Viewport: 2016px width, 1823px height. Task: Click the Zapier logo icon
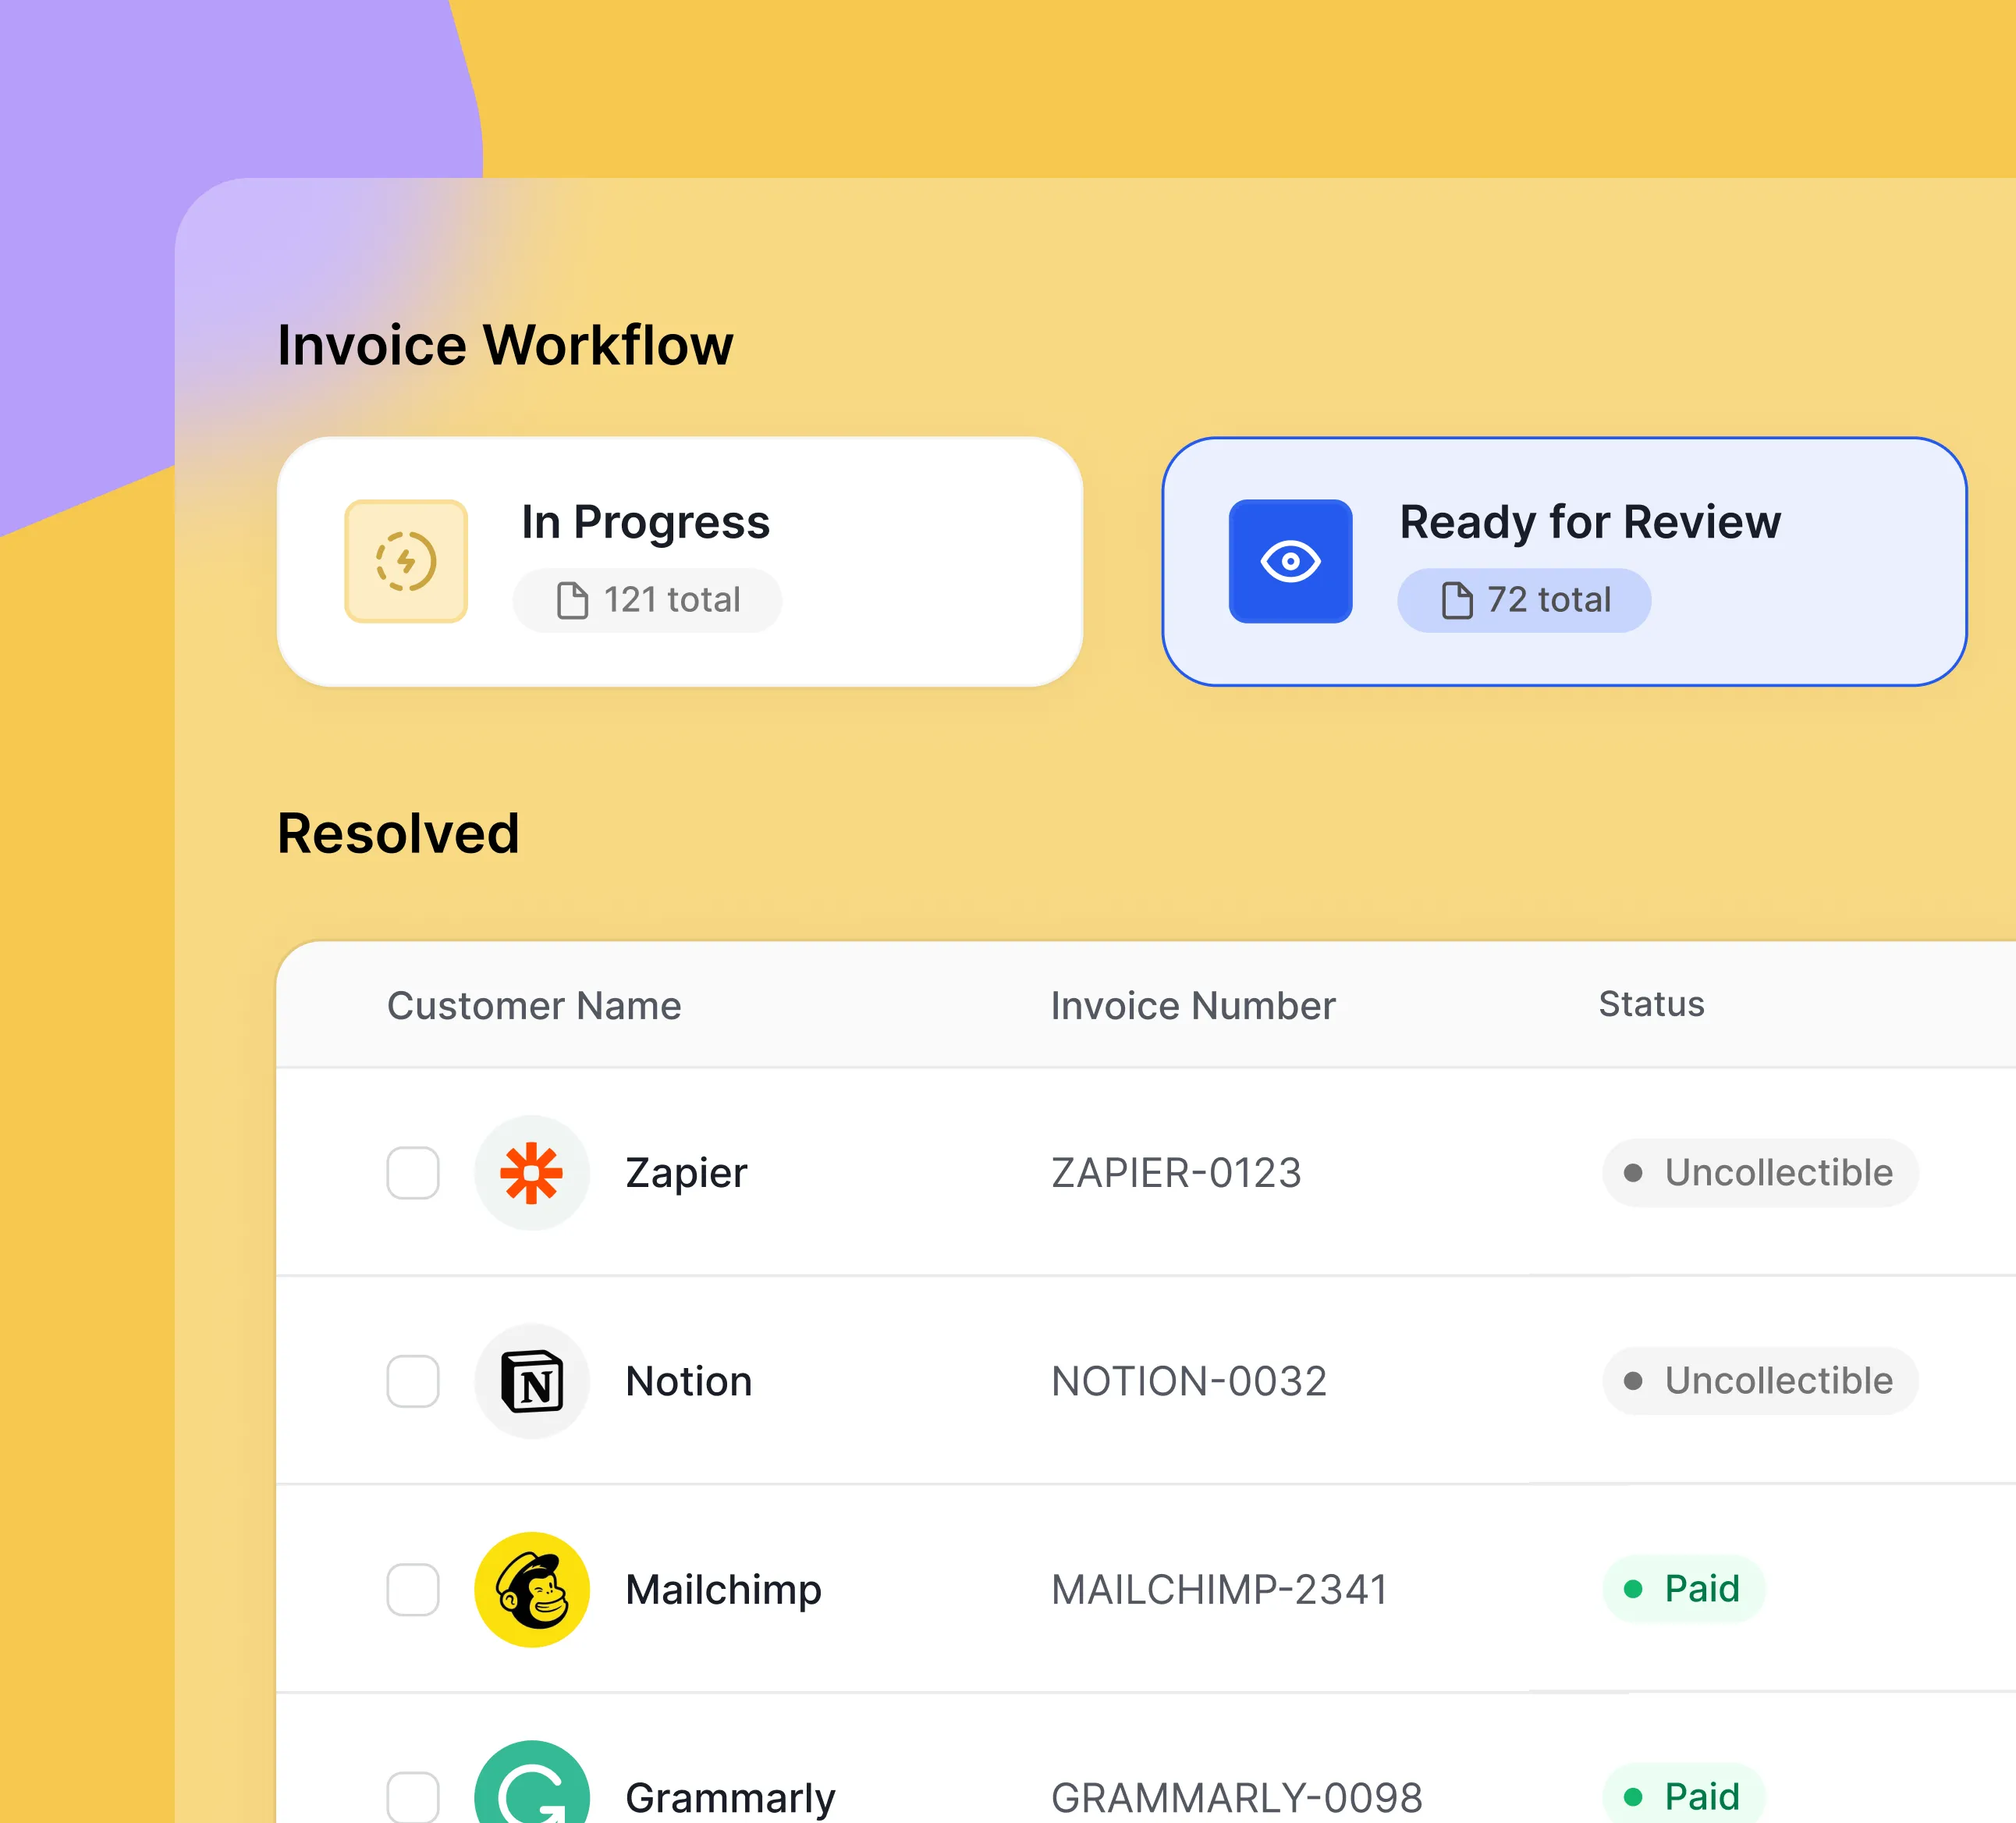[x=533, y=1172]
